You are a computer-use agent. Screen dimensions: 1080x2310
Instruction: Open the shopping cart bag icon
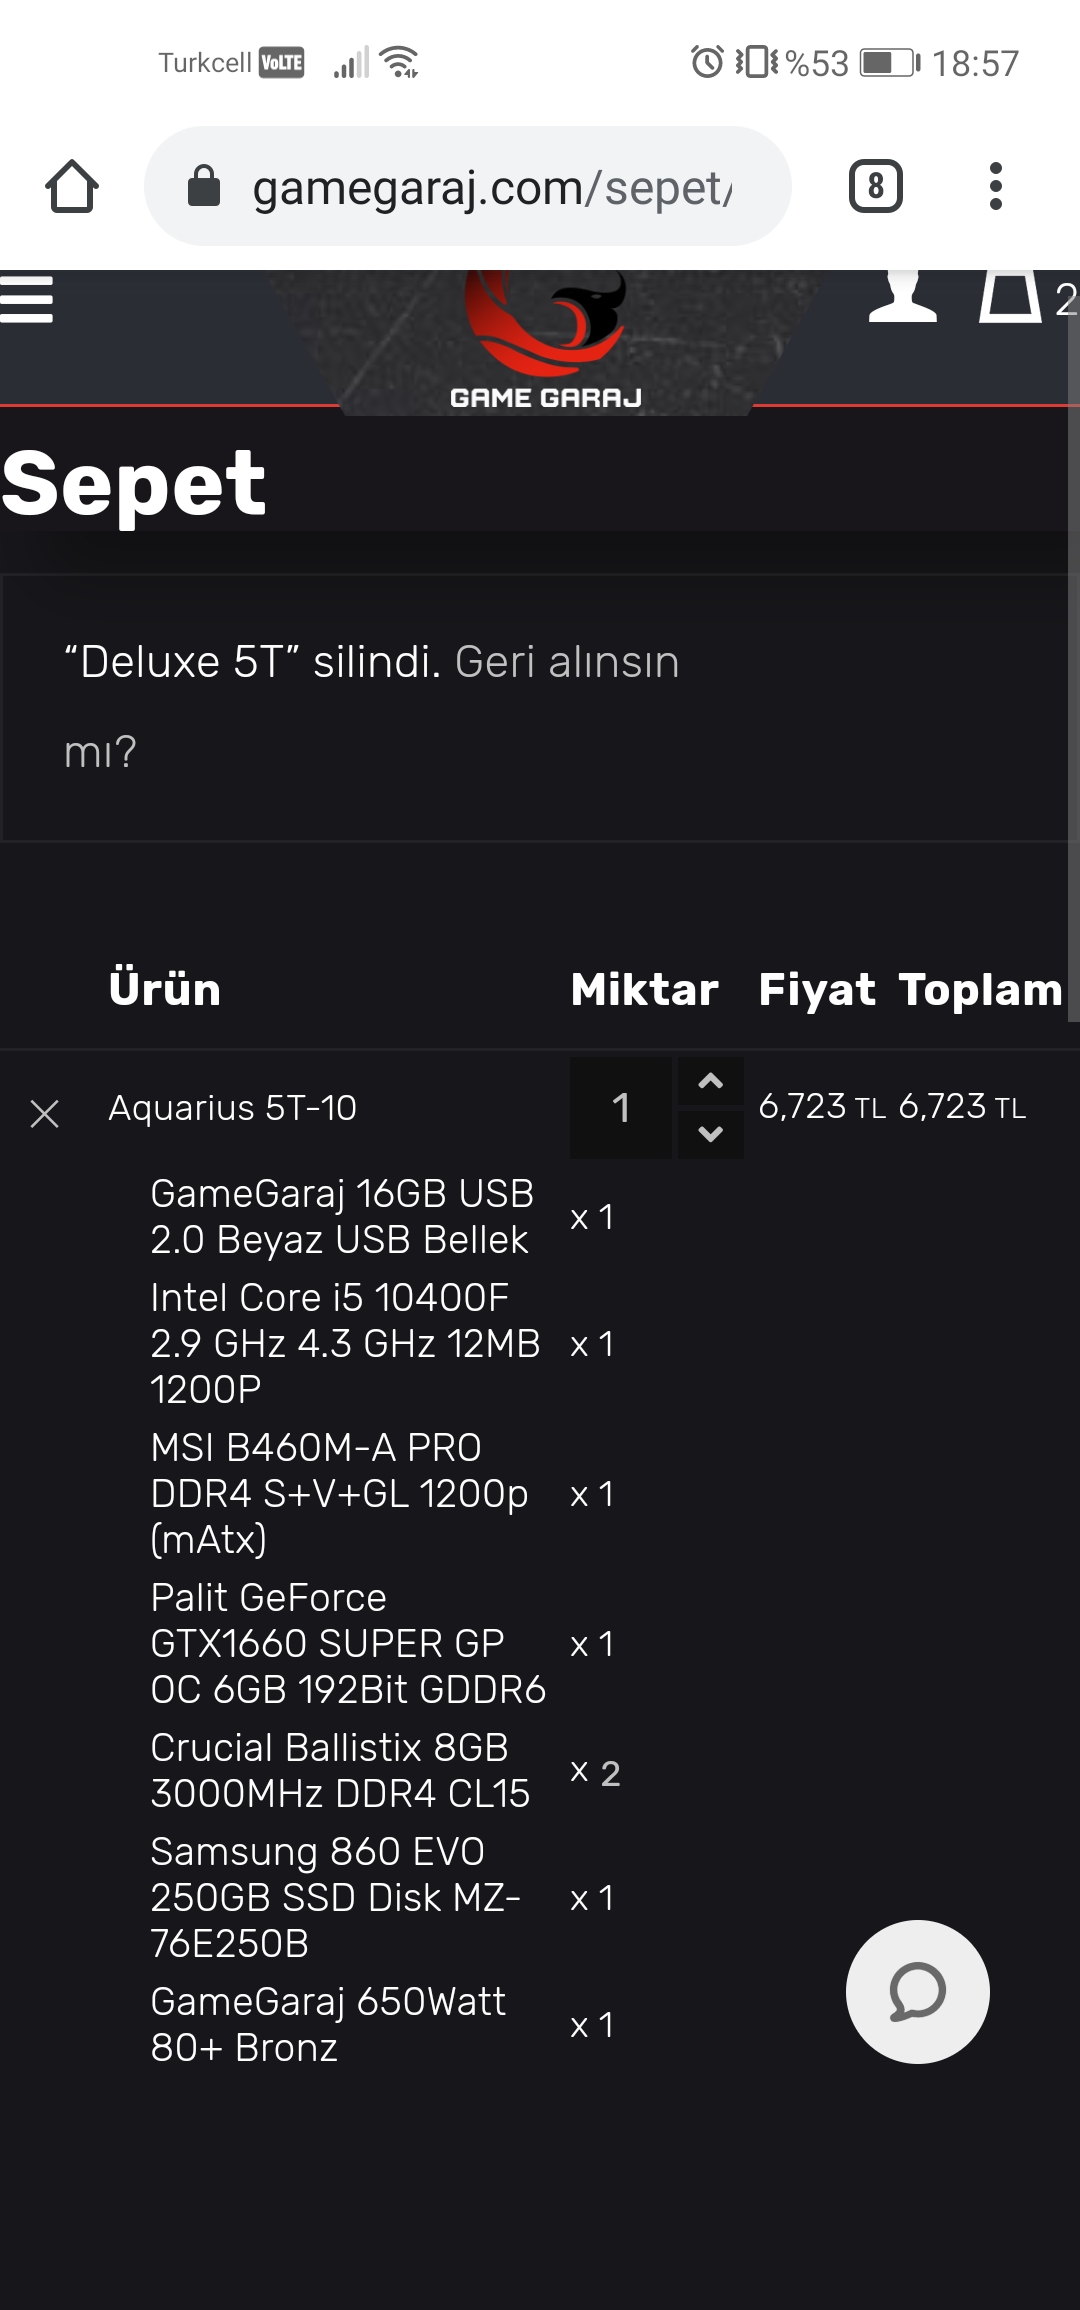coord(1010,297)
